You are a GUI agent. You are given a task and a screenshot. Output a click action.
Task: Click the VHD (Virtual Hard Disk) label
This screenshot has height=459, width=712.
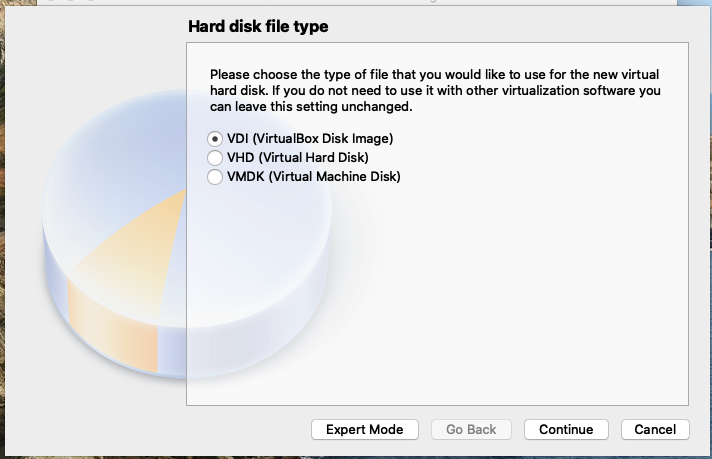pos(298,158)
